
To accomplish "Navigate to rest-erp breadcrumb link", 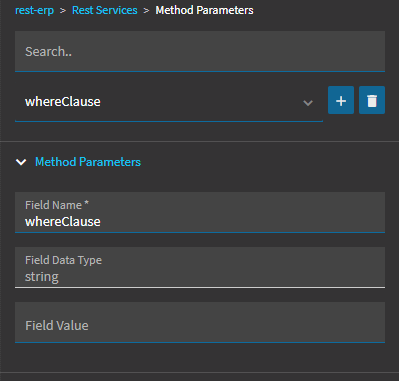I will [34, 10].
